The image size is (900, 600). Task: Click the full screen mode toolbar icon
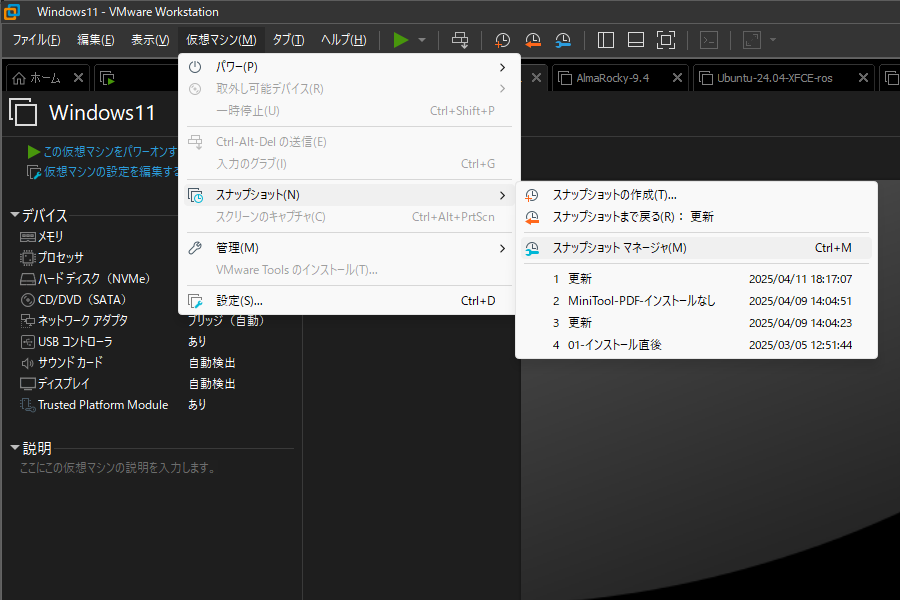(x=666, y=40)
